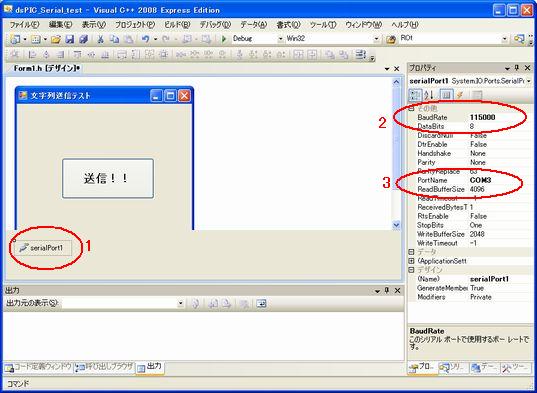Select the serialPort1 component in tray
This screenshot has height=393, width=537.
42,248
